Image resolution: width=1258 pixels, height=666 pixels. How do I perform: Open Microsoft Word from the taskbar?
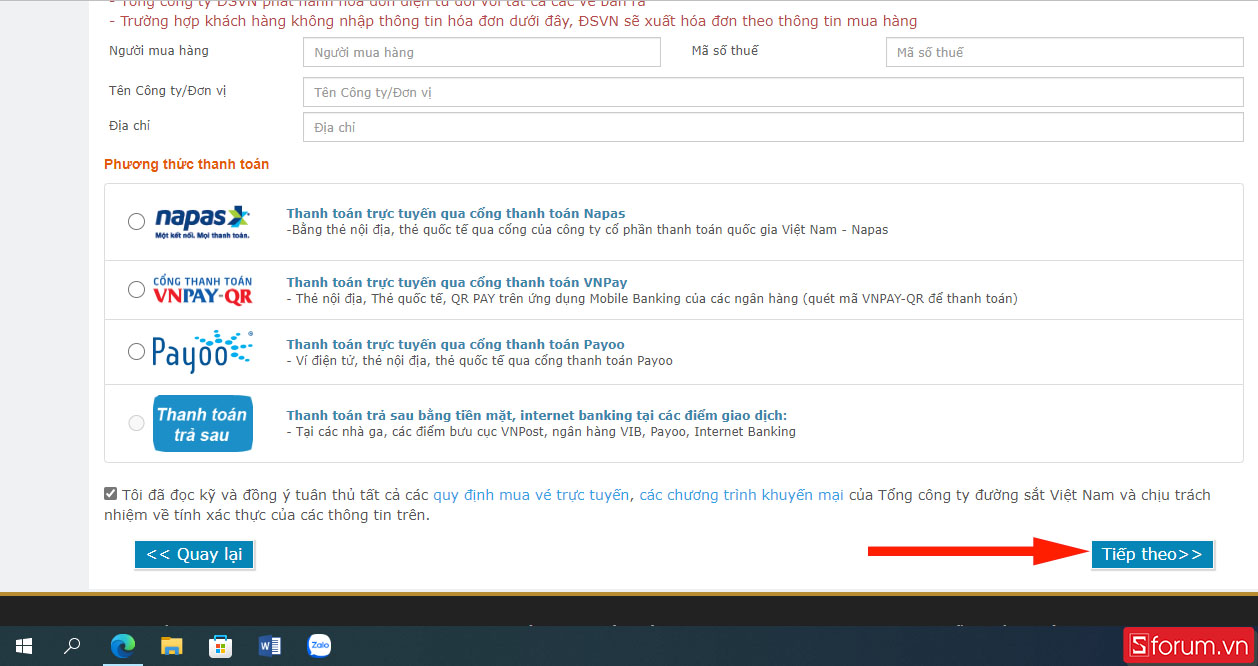[x=270, y=646]
